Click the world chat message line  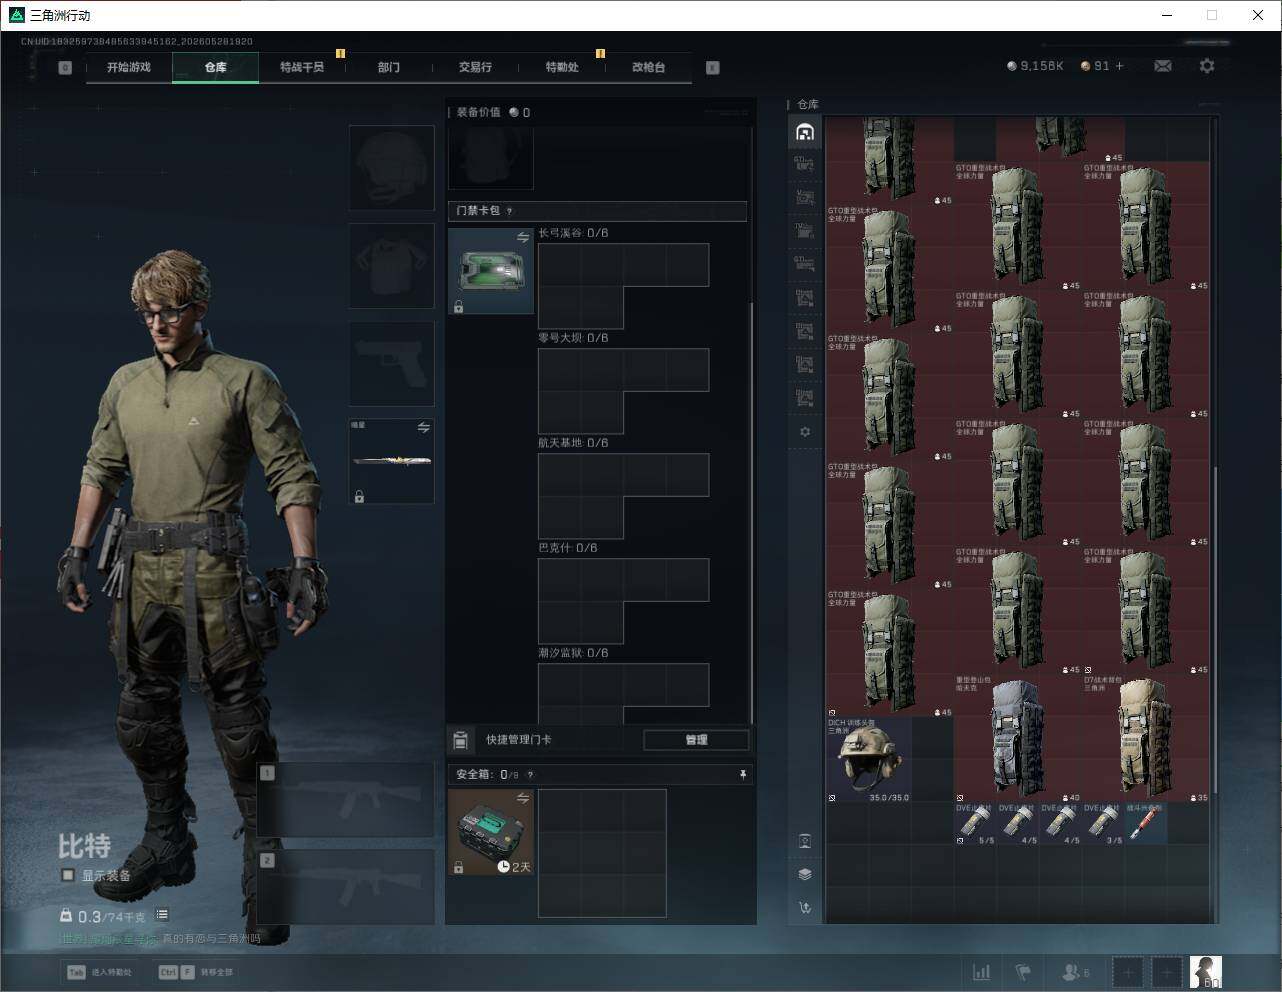point(159,939)
